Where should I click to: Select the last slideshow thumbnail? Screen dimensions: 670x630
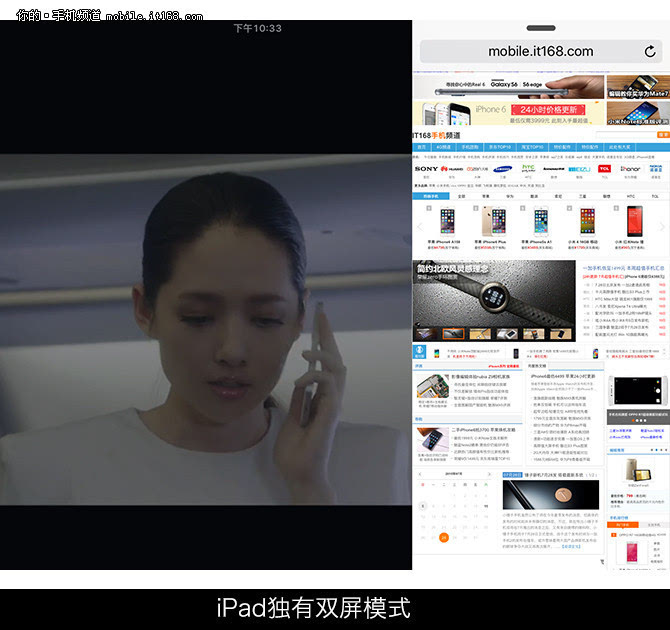coord(560,333)
